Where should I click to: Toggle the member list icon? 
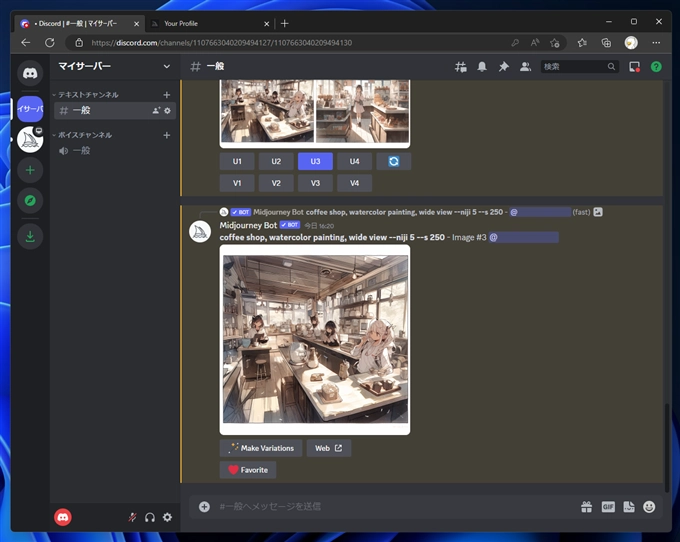click(525, 67)
